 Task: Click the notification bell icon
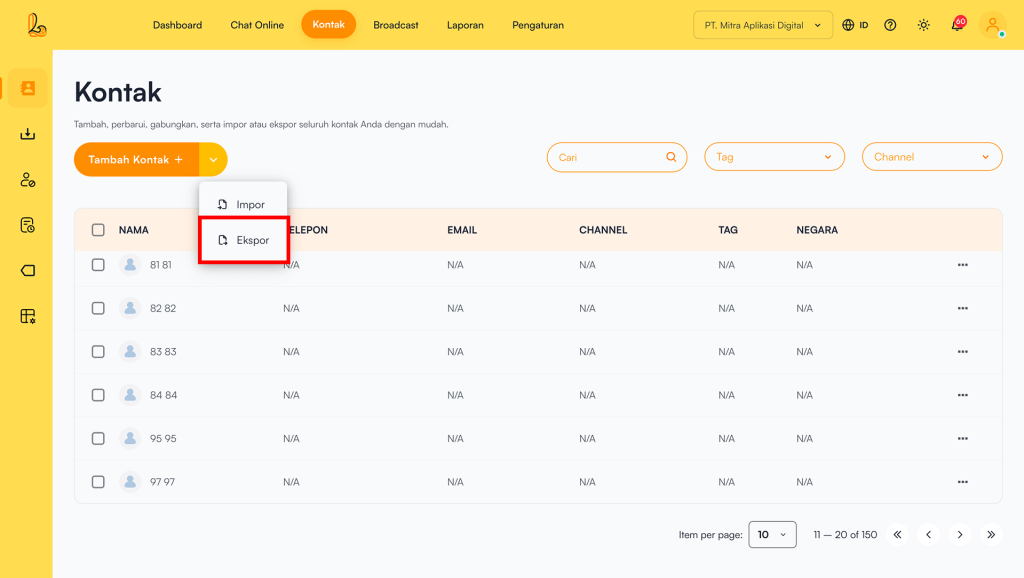click(957, 25)
